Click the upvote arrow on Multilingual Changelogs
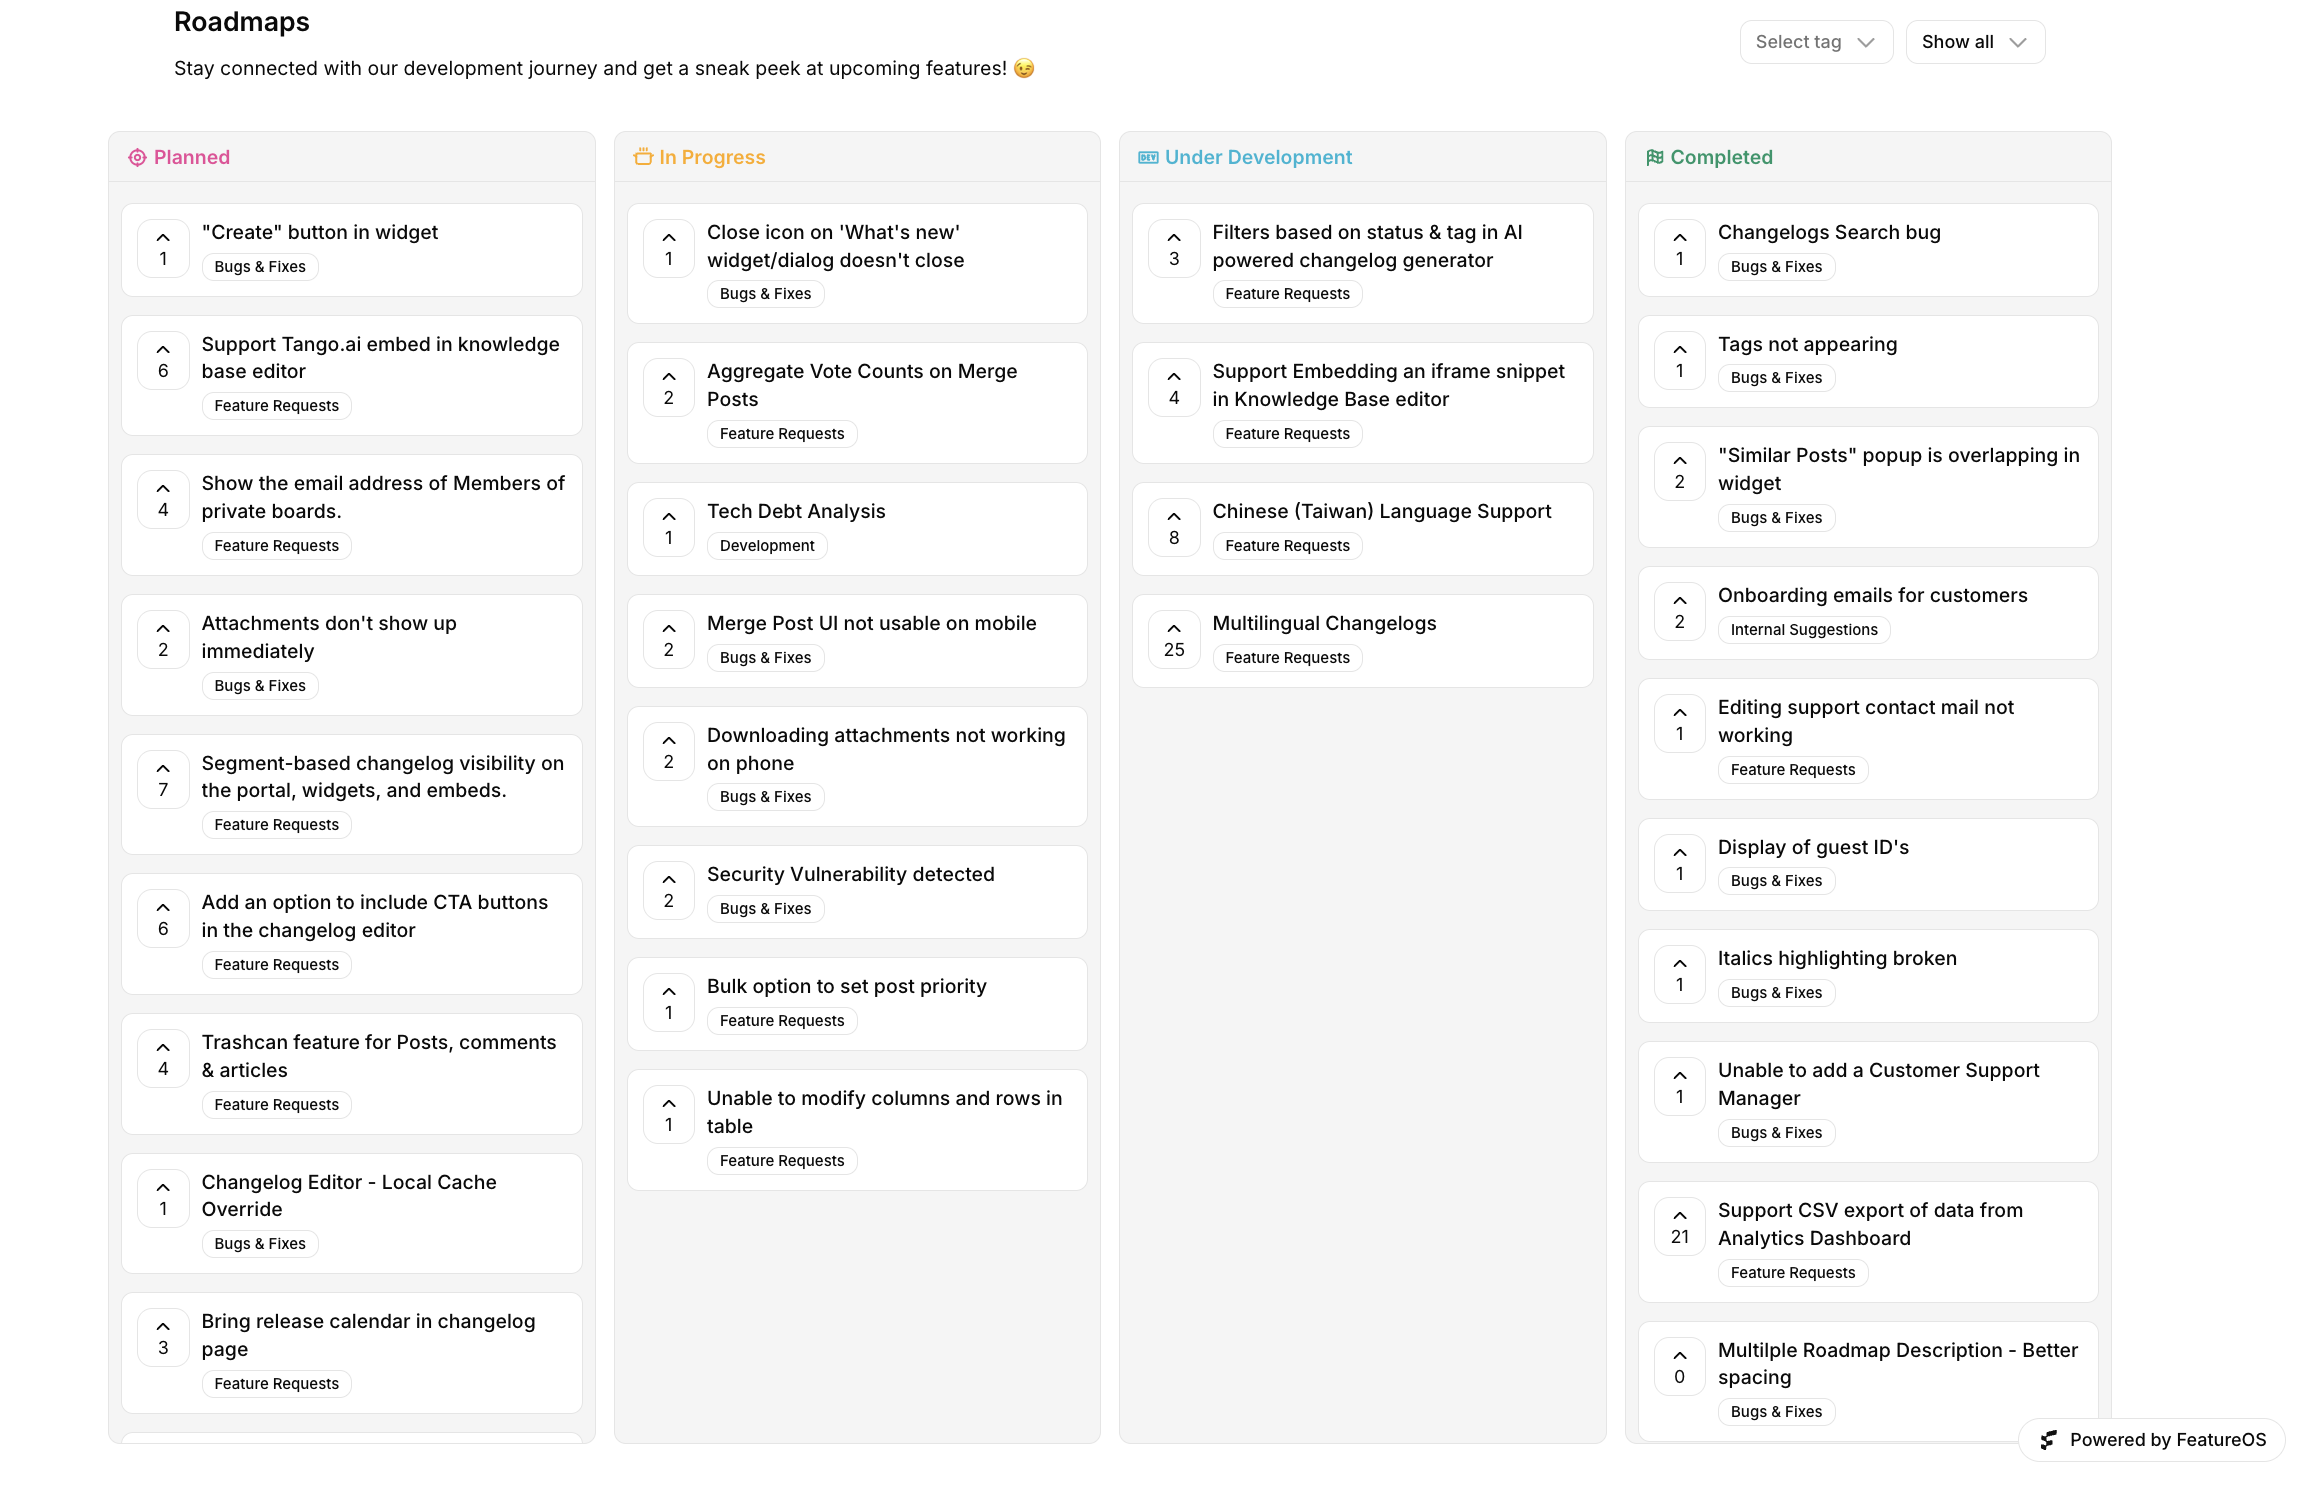2312x1486 pixels. point(1173,628)
